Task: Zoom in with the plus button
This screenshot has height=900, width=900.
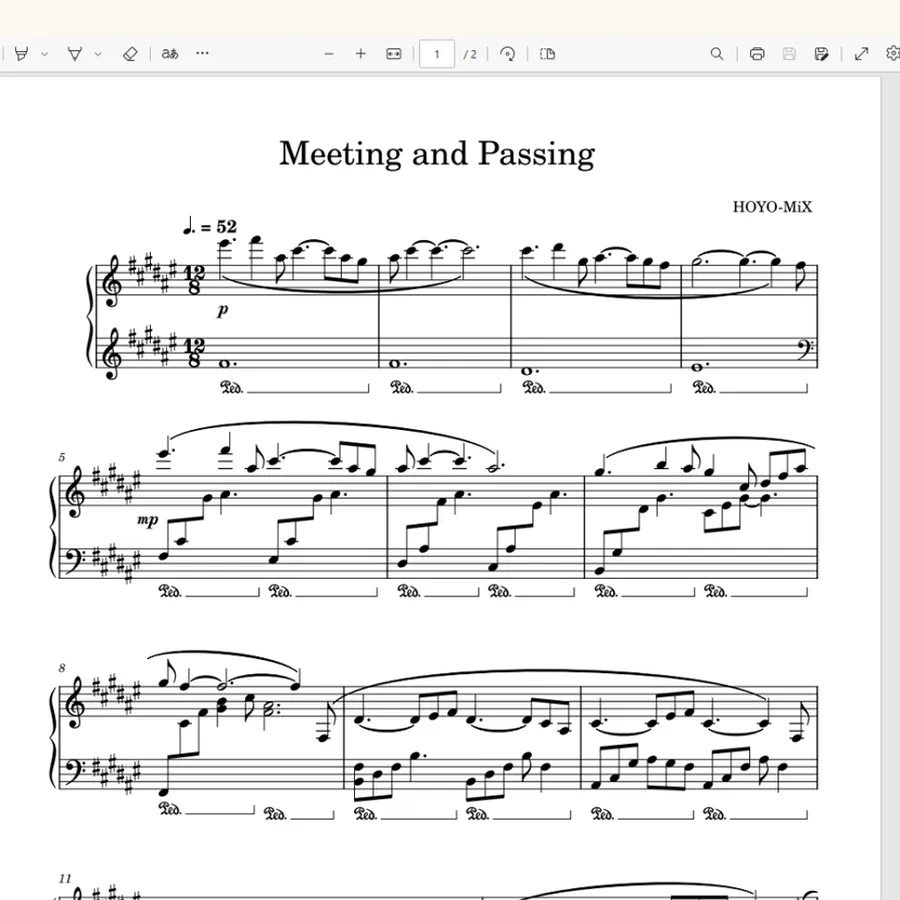Action: pyautogui.click(x=360, y=54)
